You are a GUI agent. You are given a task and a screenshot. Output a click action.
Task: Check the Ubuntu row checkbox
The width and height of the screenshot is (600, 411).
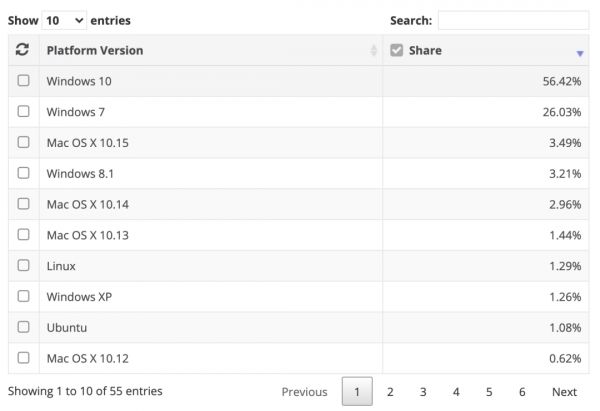23,327
